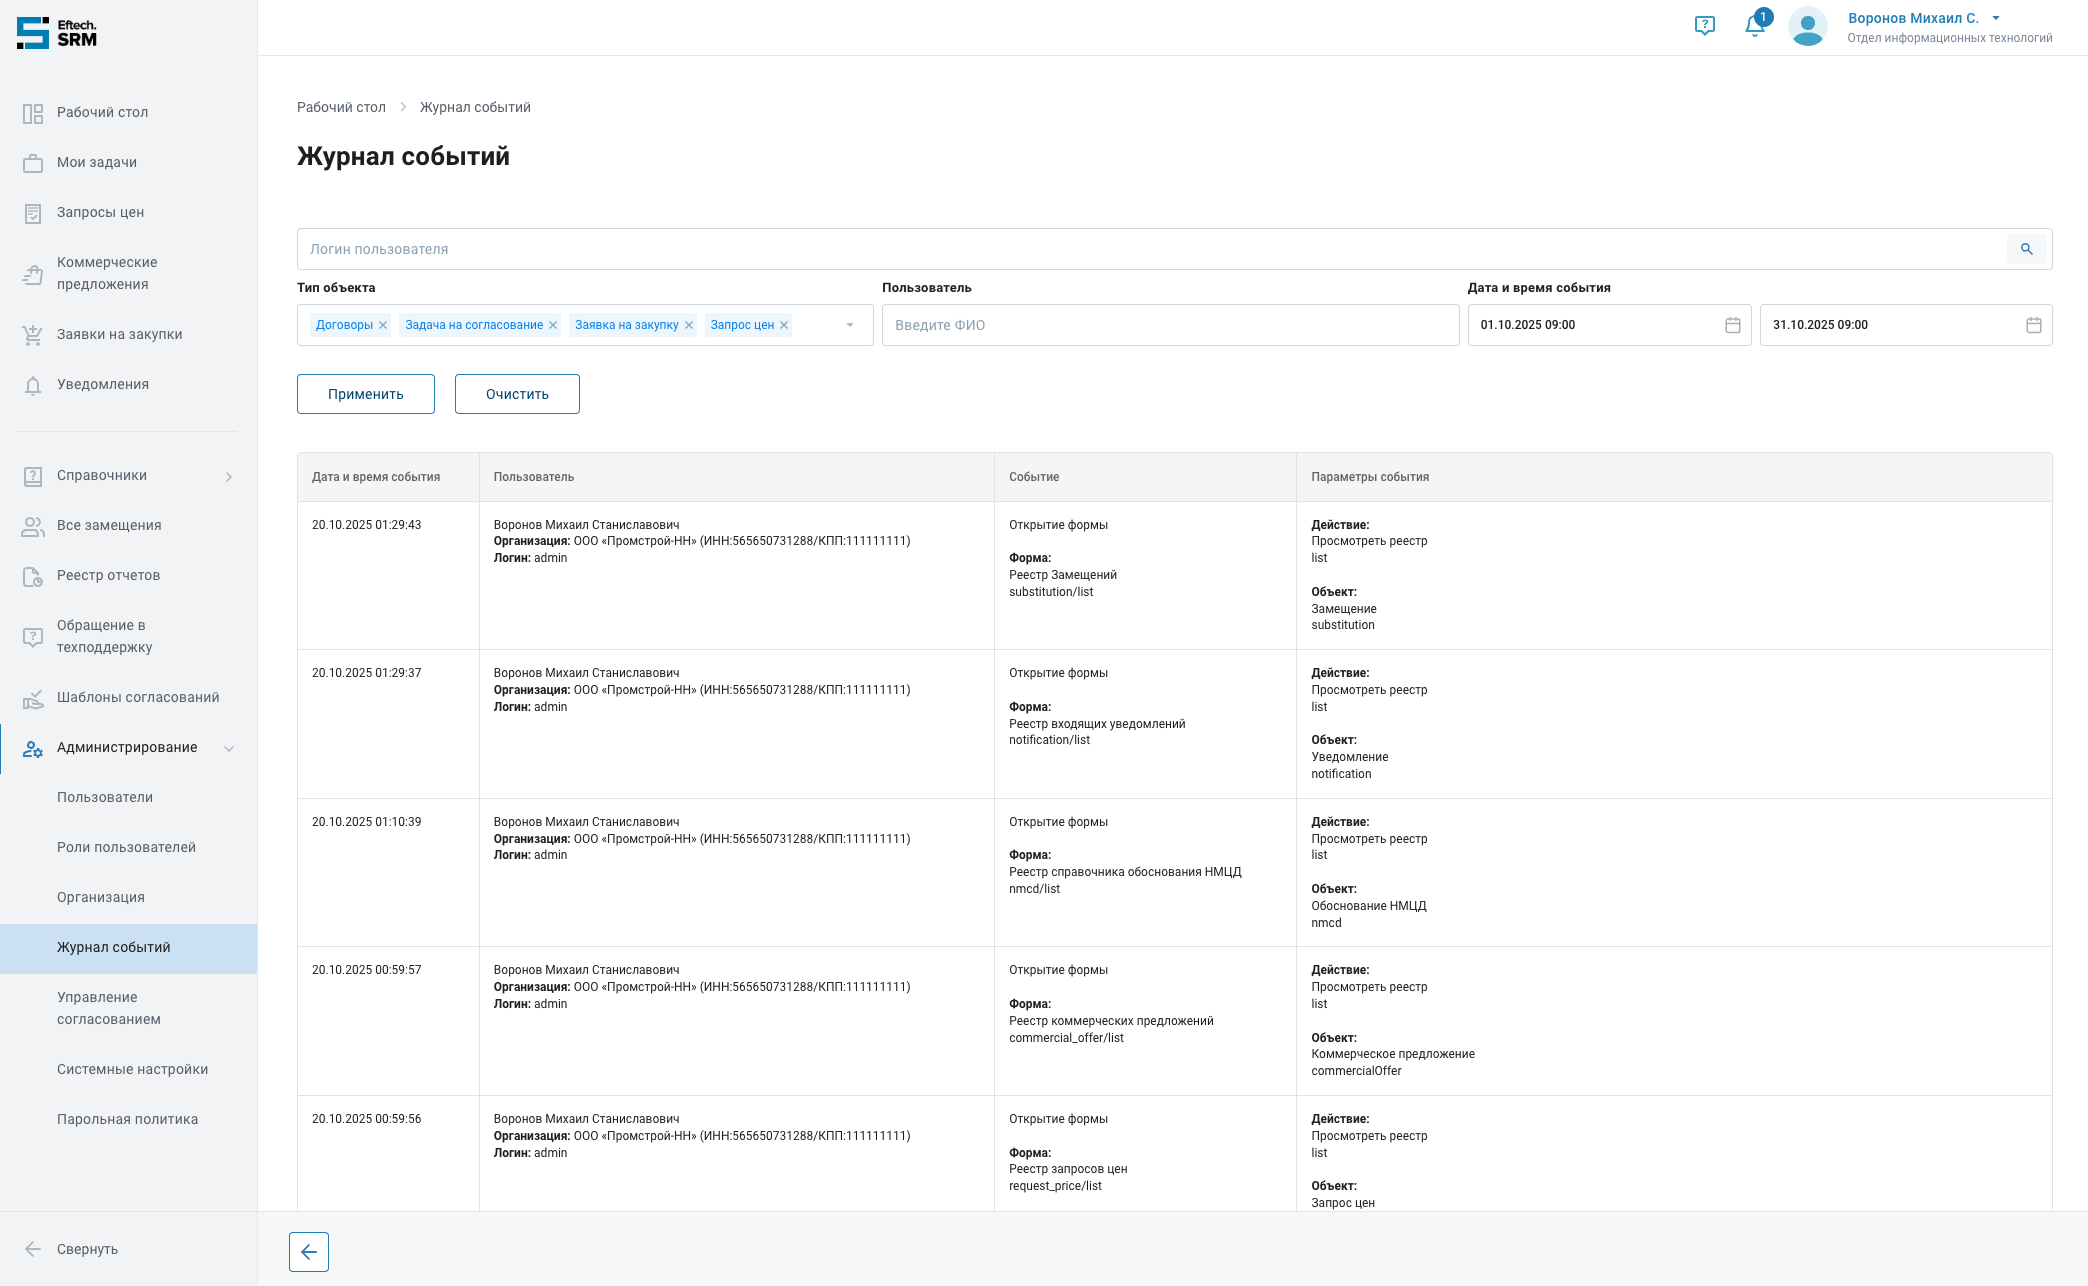The height and width of the screenshot is (1286, 2088).
Task: Click the Очистить button
Action: click(517, 394)
